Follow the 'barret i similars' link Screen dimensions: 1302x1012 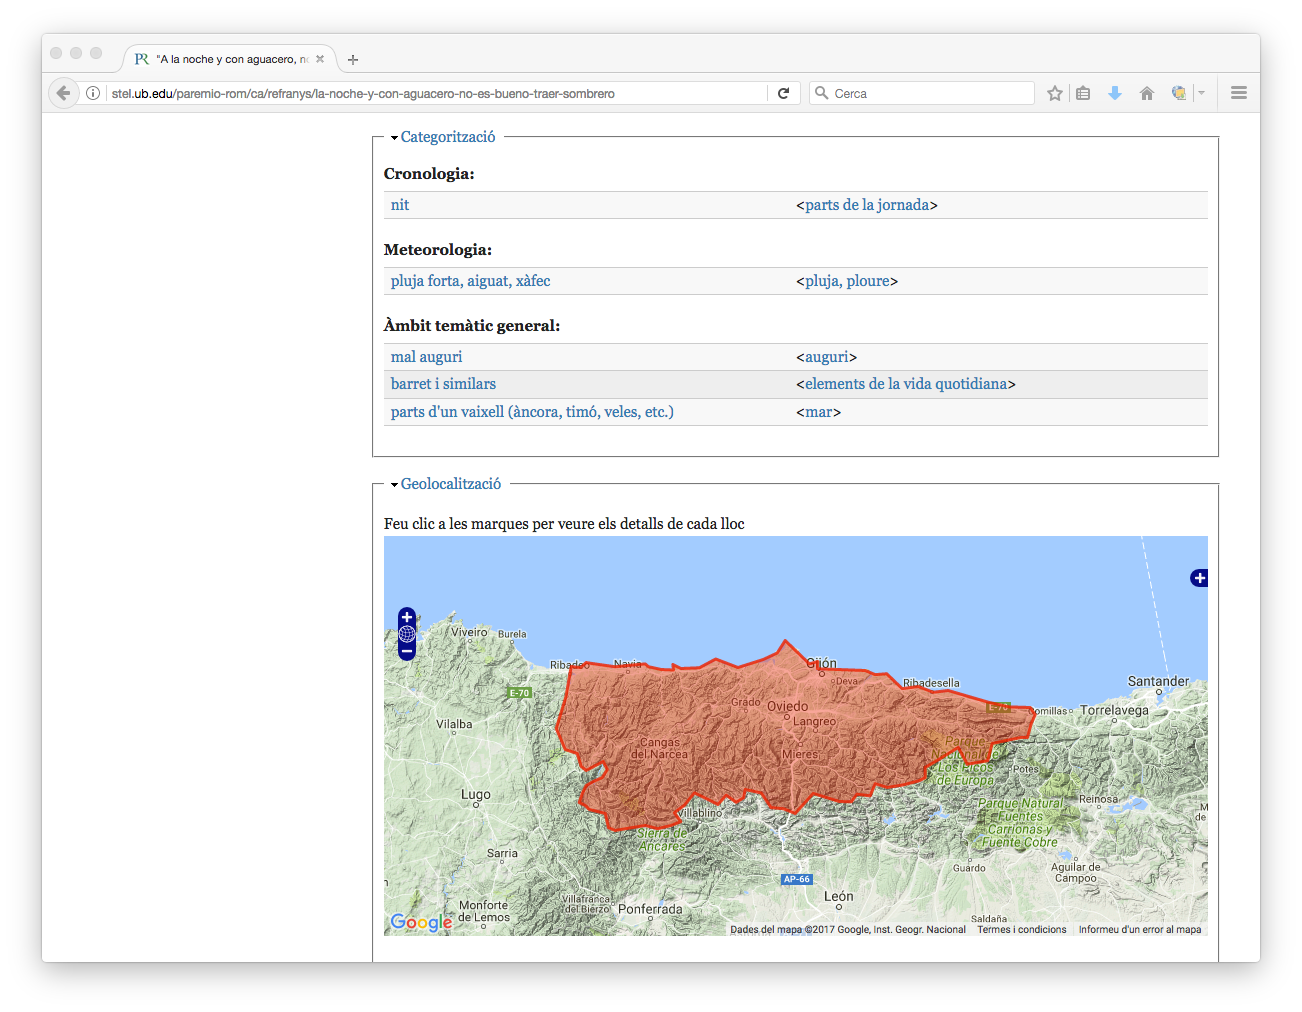click(x=443, y=384)
